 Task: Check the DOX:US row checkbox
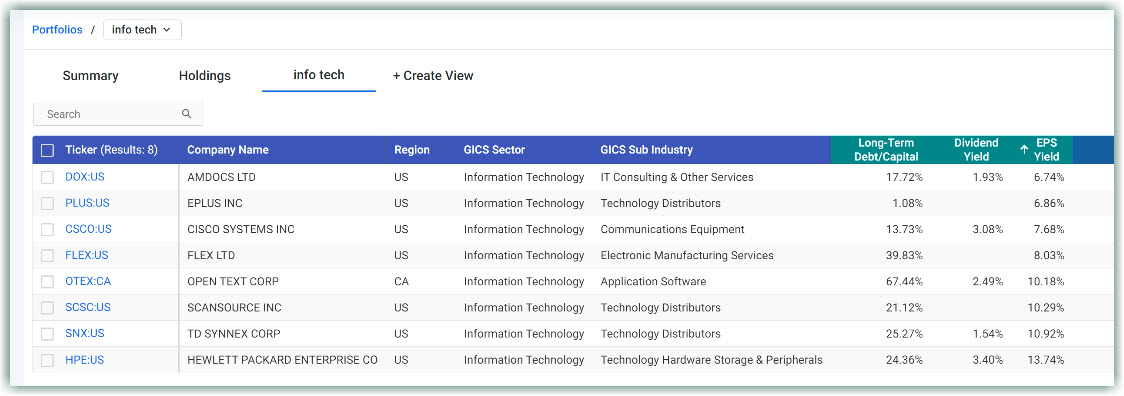(47, 177)
